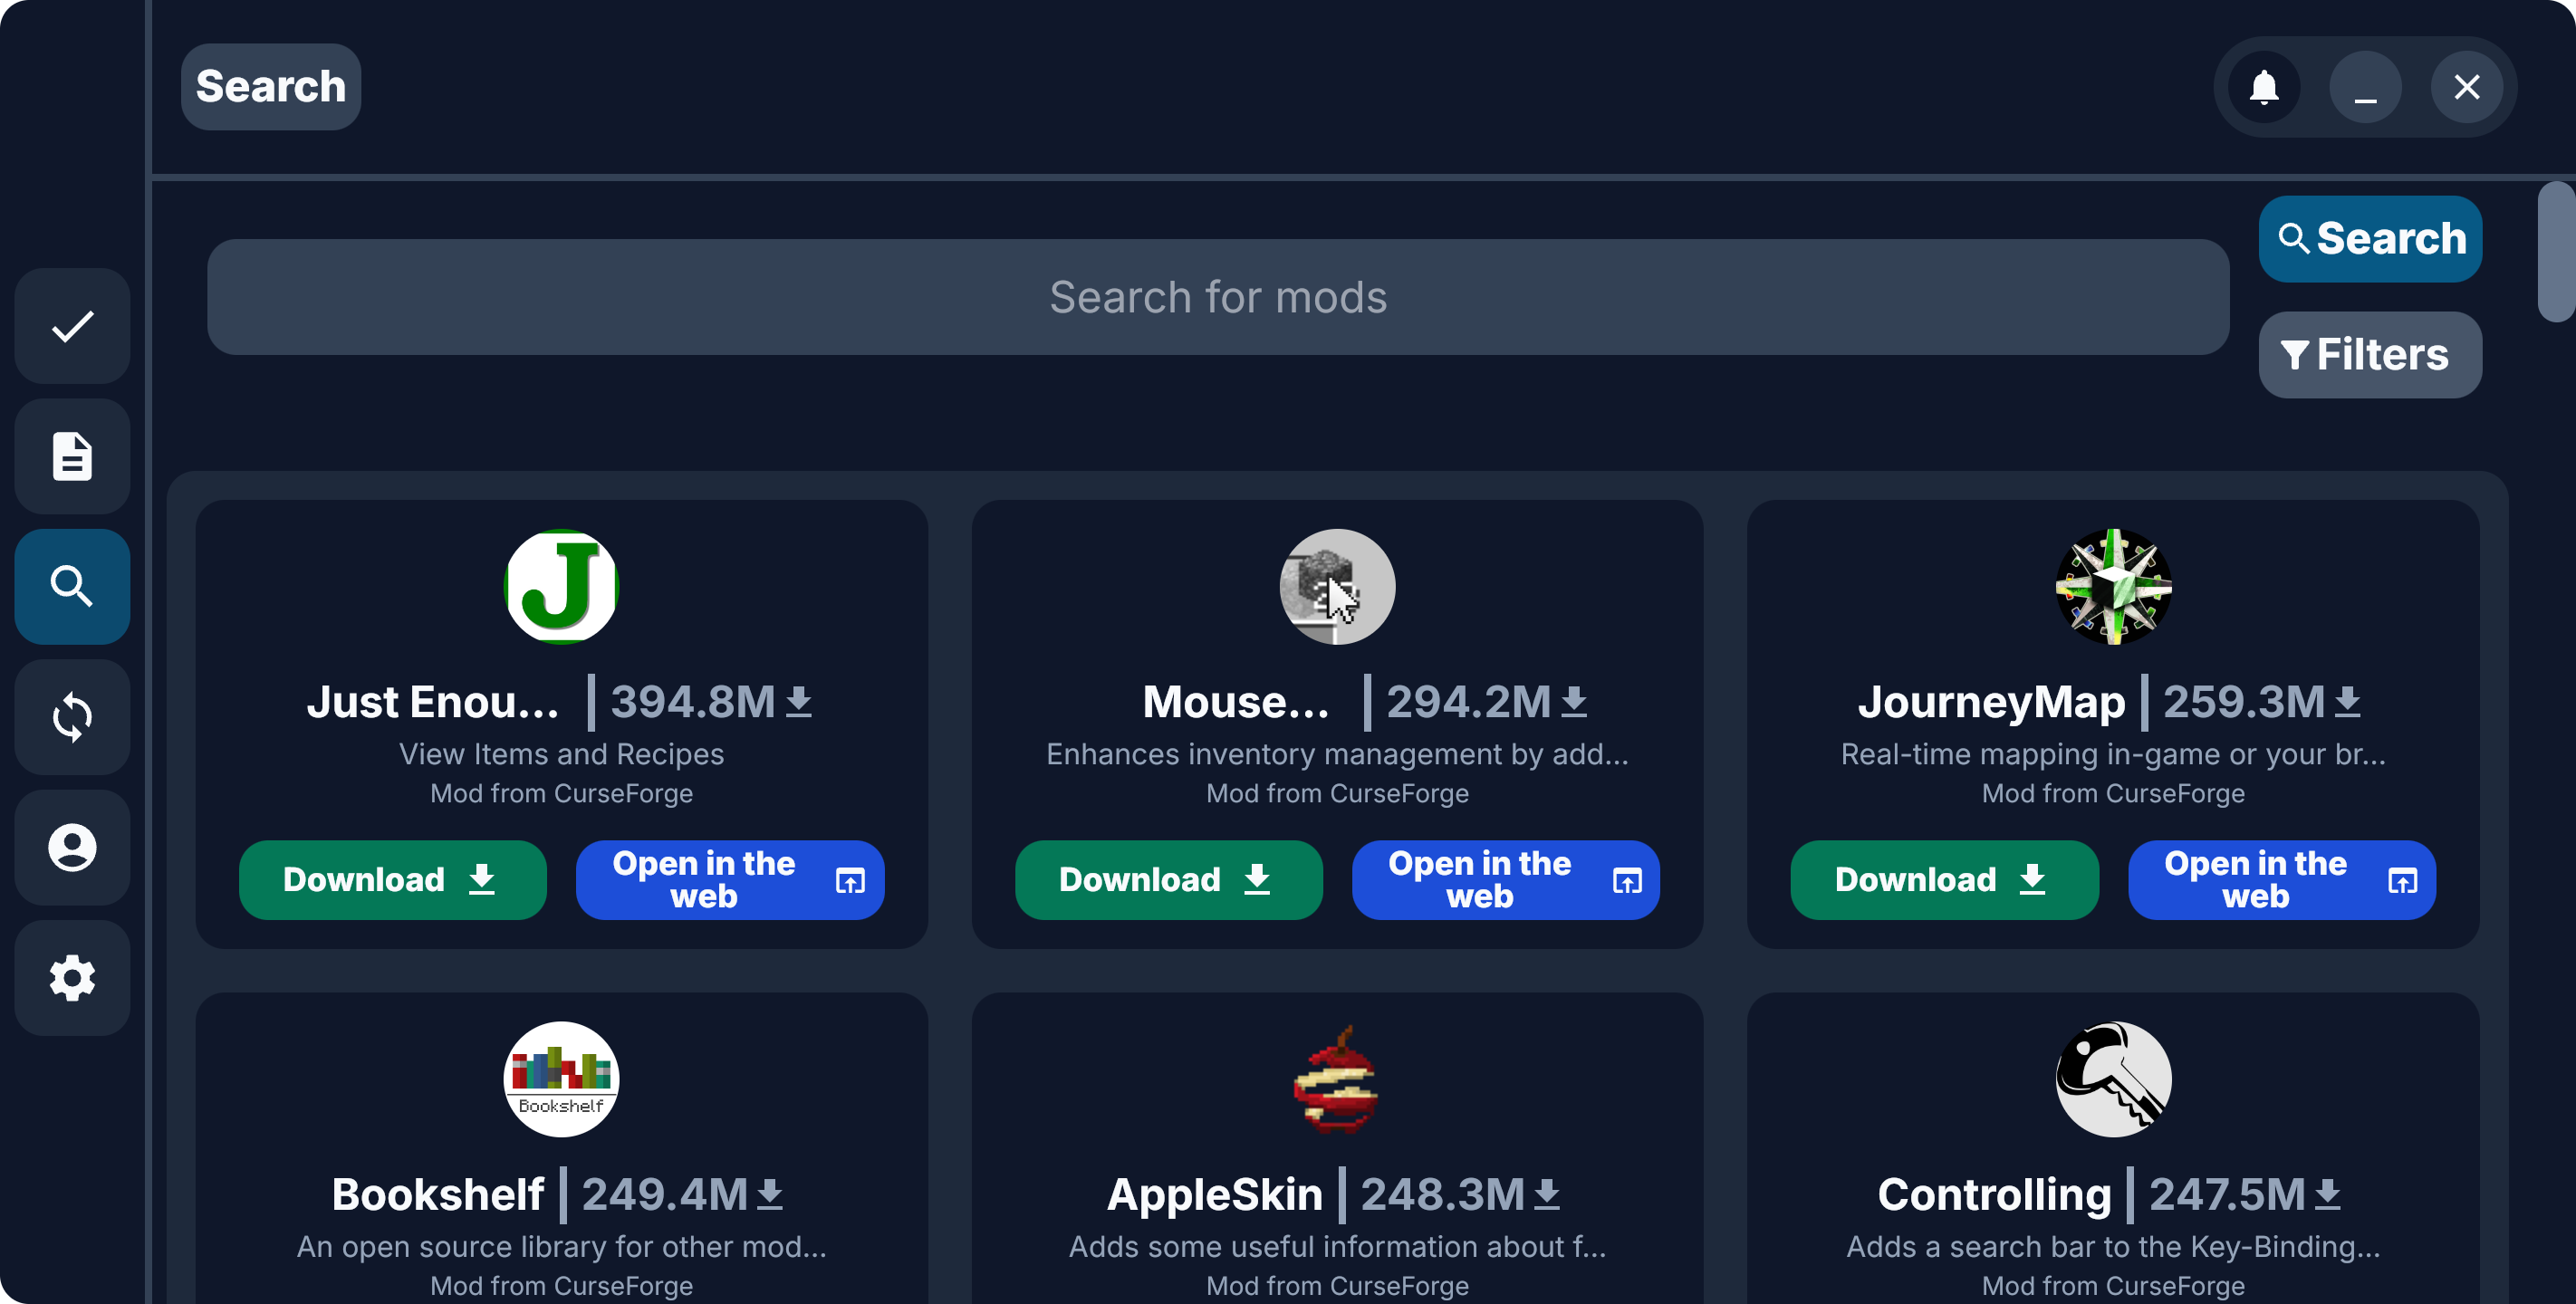The width and height of the screenshot is (2576, 1304).
Task: Select the search sidebar icon
Action: click(72, 587)
